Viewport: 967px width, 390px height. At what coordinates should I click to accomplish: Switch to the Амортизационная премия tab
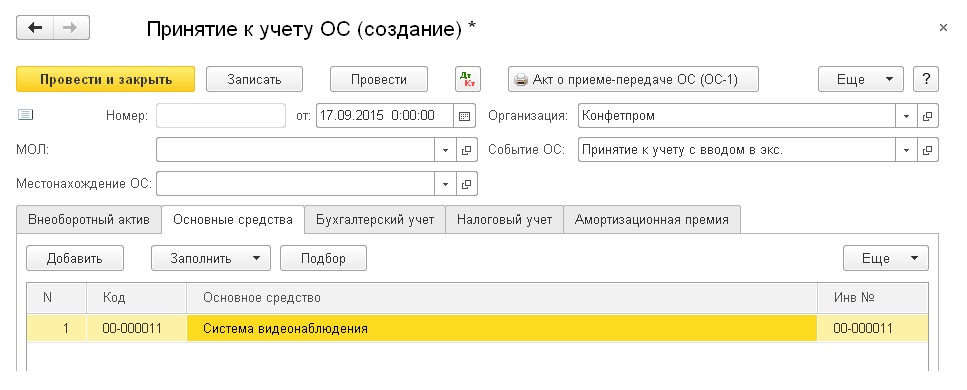click(x=652, y=220)
